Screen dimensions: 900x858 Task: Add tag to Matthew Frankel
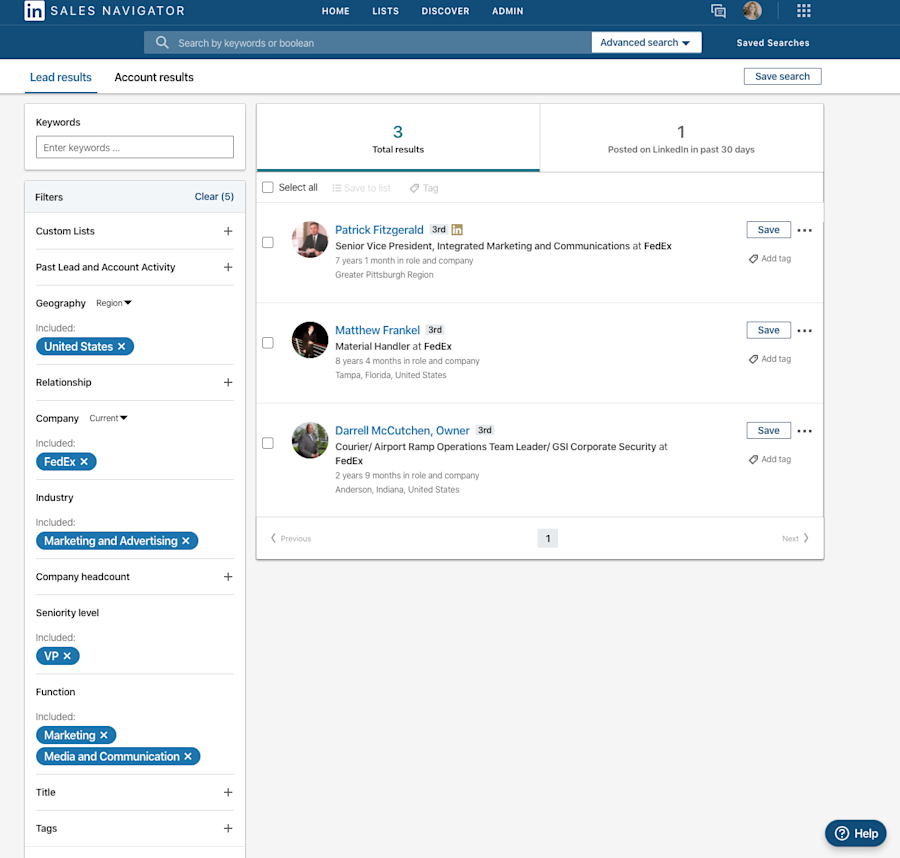pyautogui.click(x=770, y=359)
